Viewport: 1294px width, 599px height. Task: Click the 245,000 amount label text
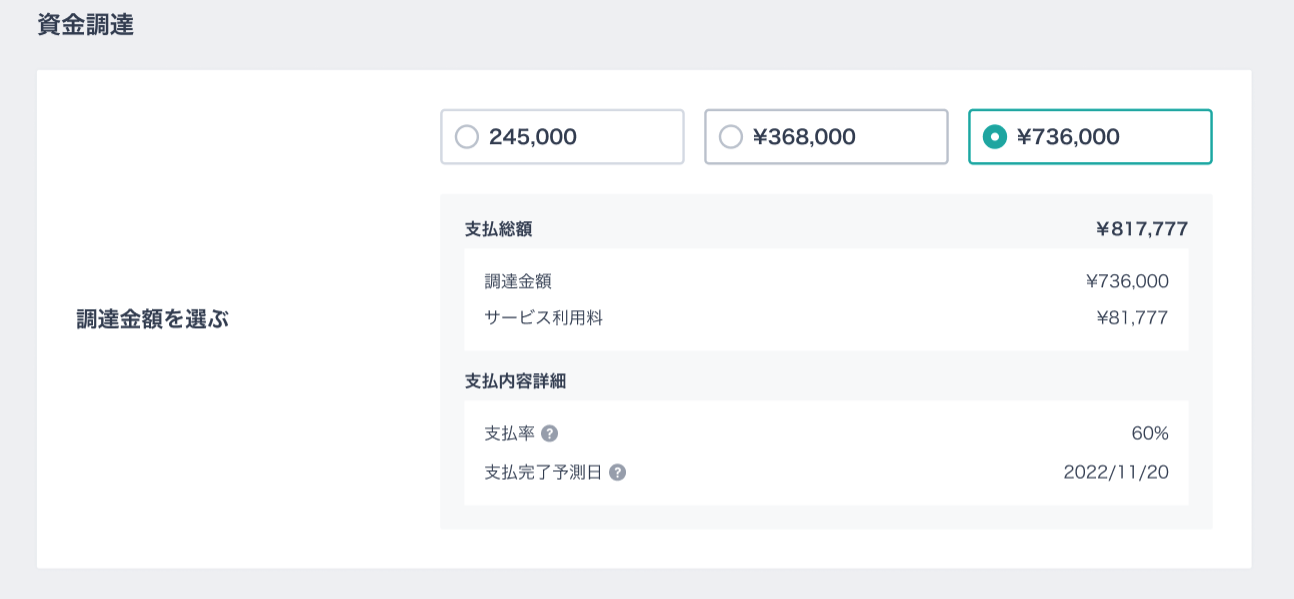(x=533, y=137)
